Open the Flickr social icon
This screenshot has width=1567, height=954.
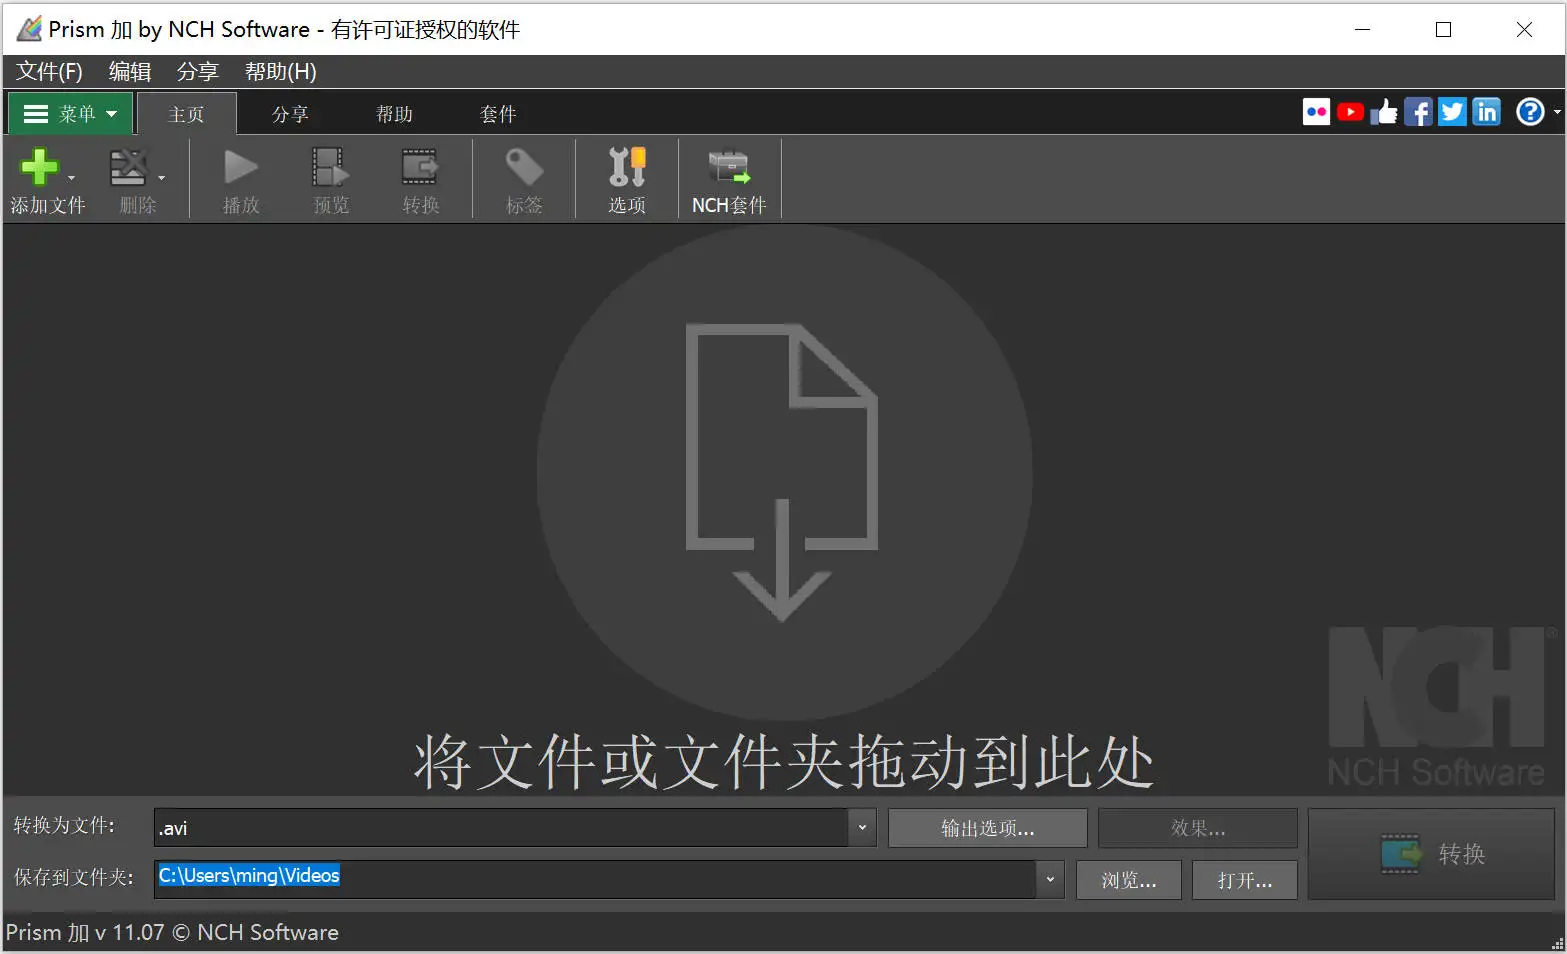1316,112
